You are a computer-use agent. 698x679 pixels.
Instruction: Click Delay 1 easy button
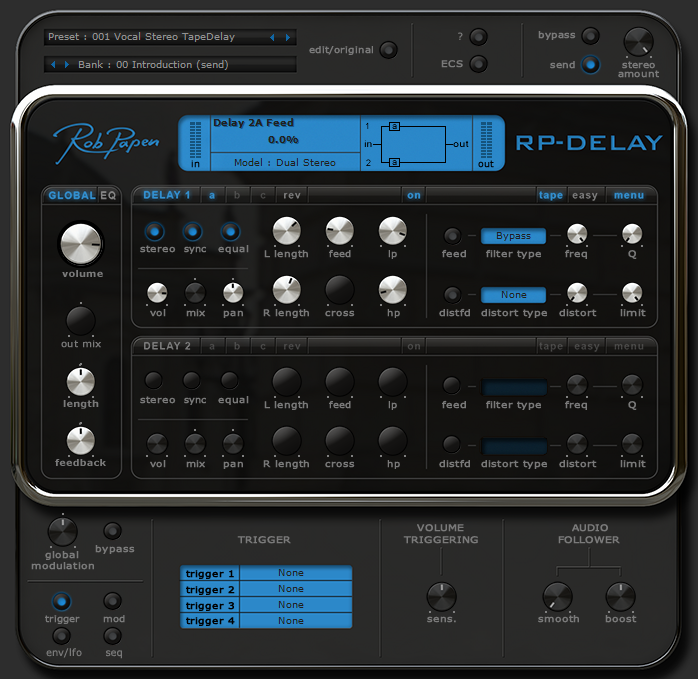[x=585, y=195]
